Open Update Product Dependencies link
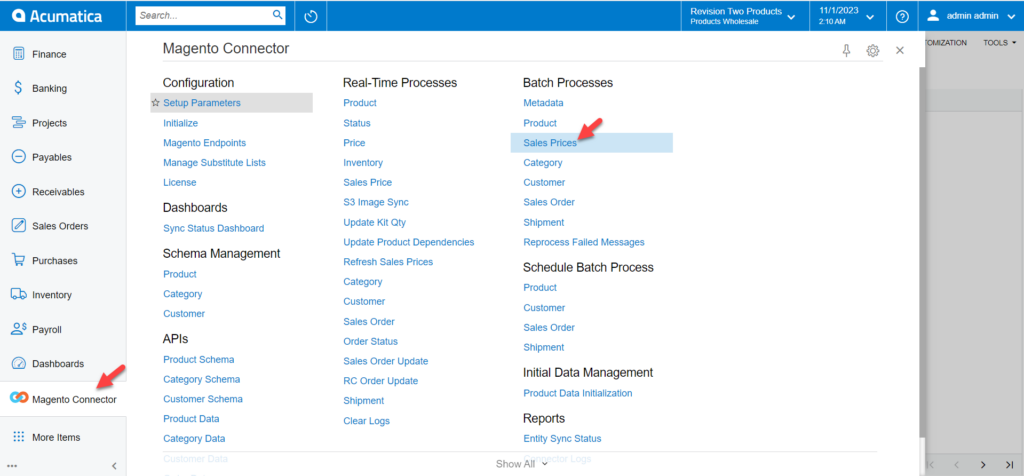Screen dimensions: 1024x476 coord(409,242)
